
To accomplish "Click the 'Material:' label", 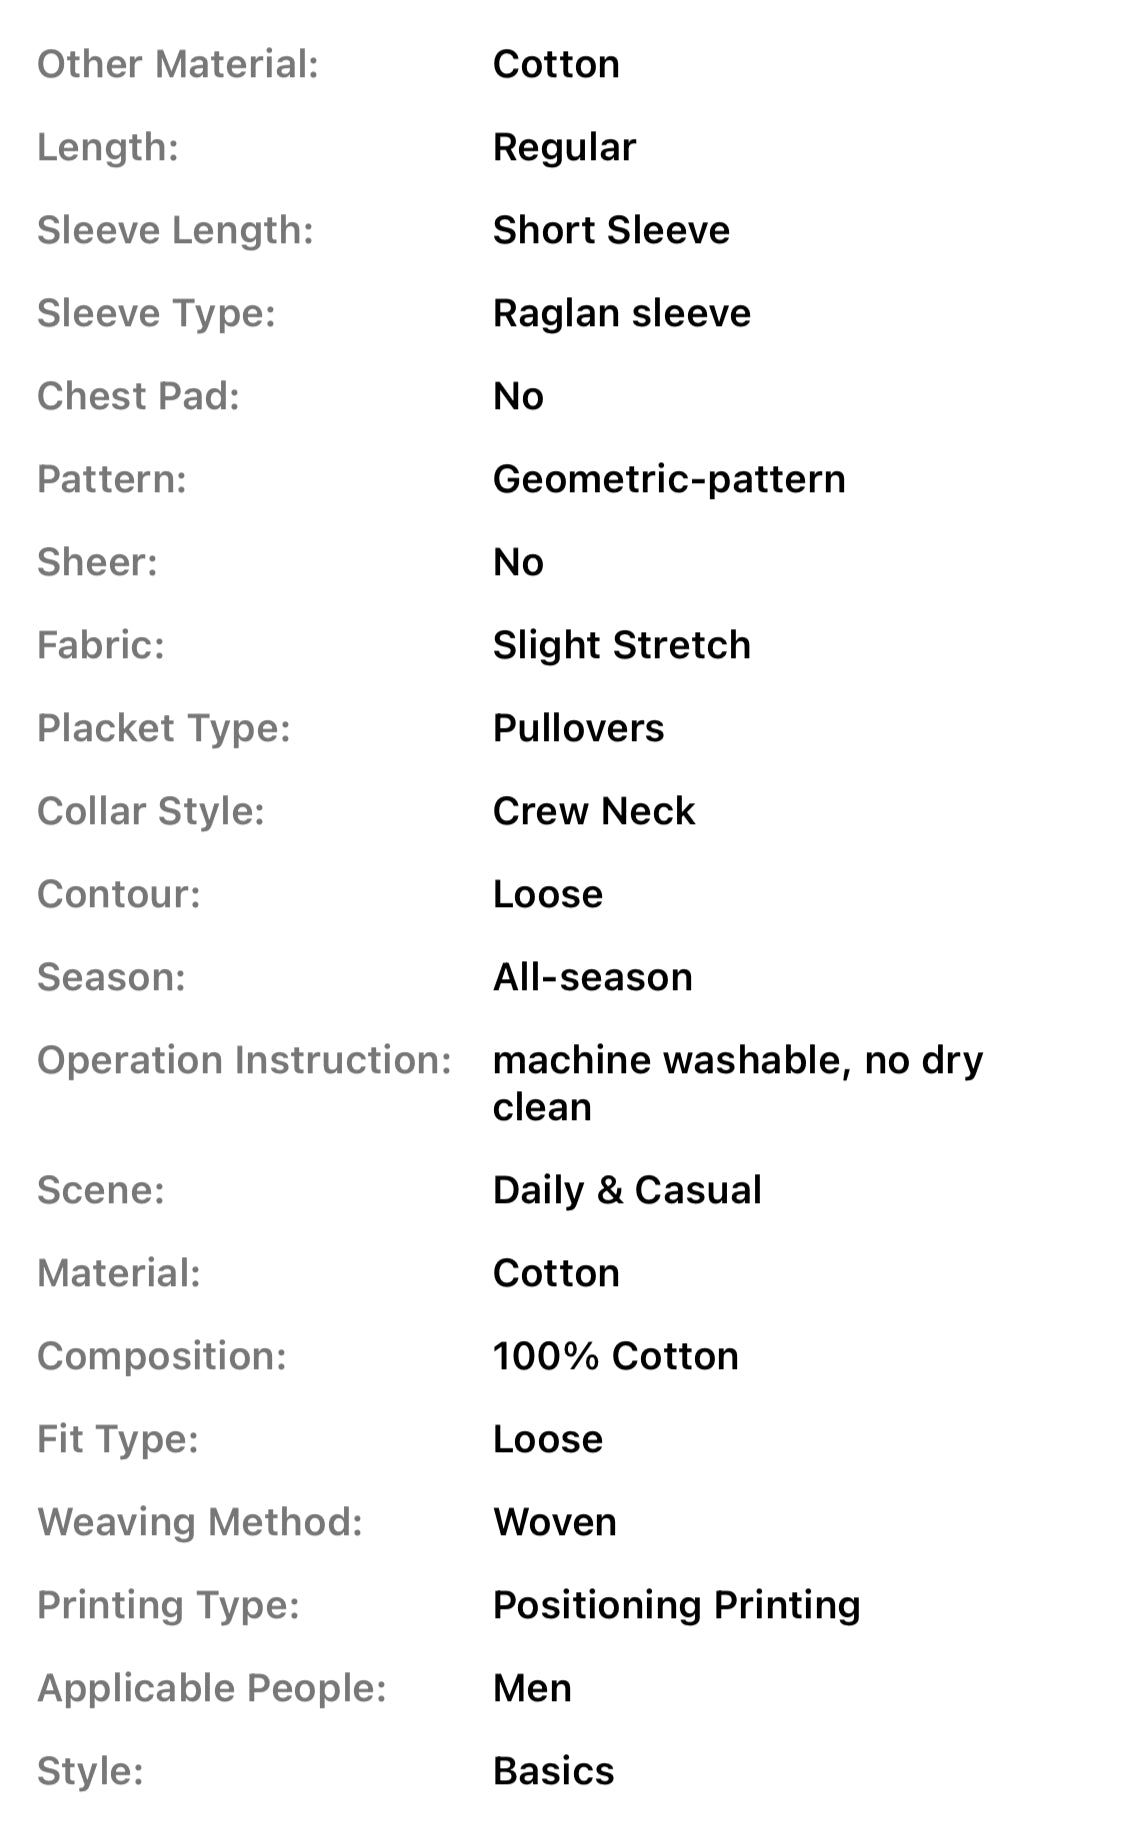I will click(x=118, y=1274).
